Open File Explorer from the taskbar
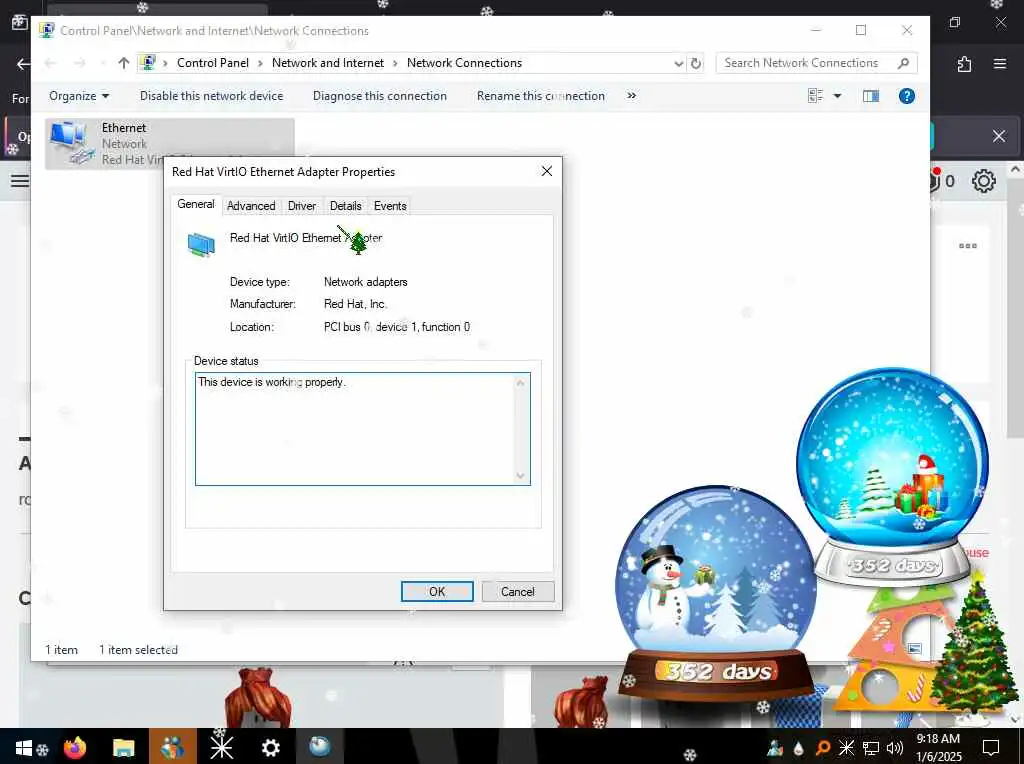The image size is (1024, 764). click(123, 747)
